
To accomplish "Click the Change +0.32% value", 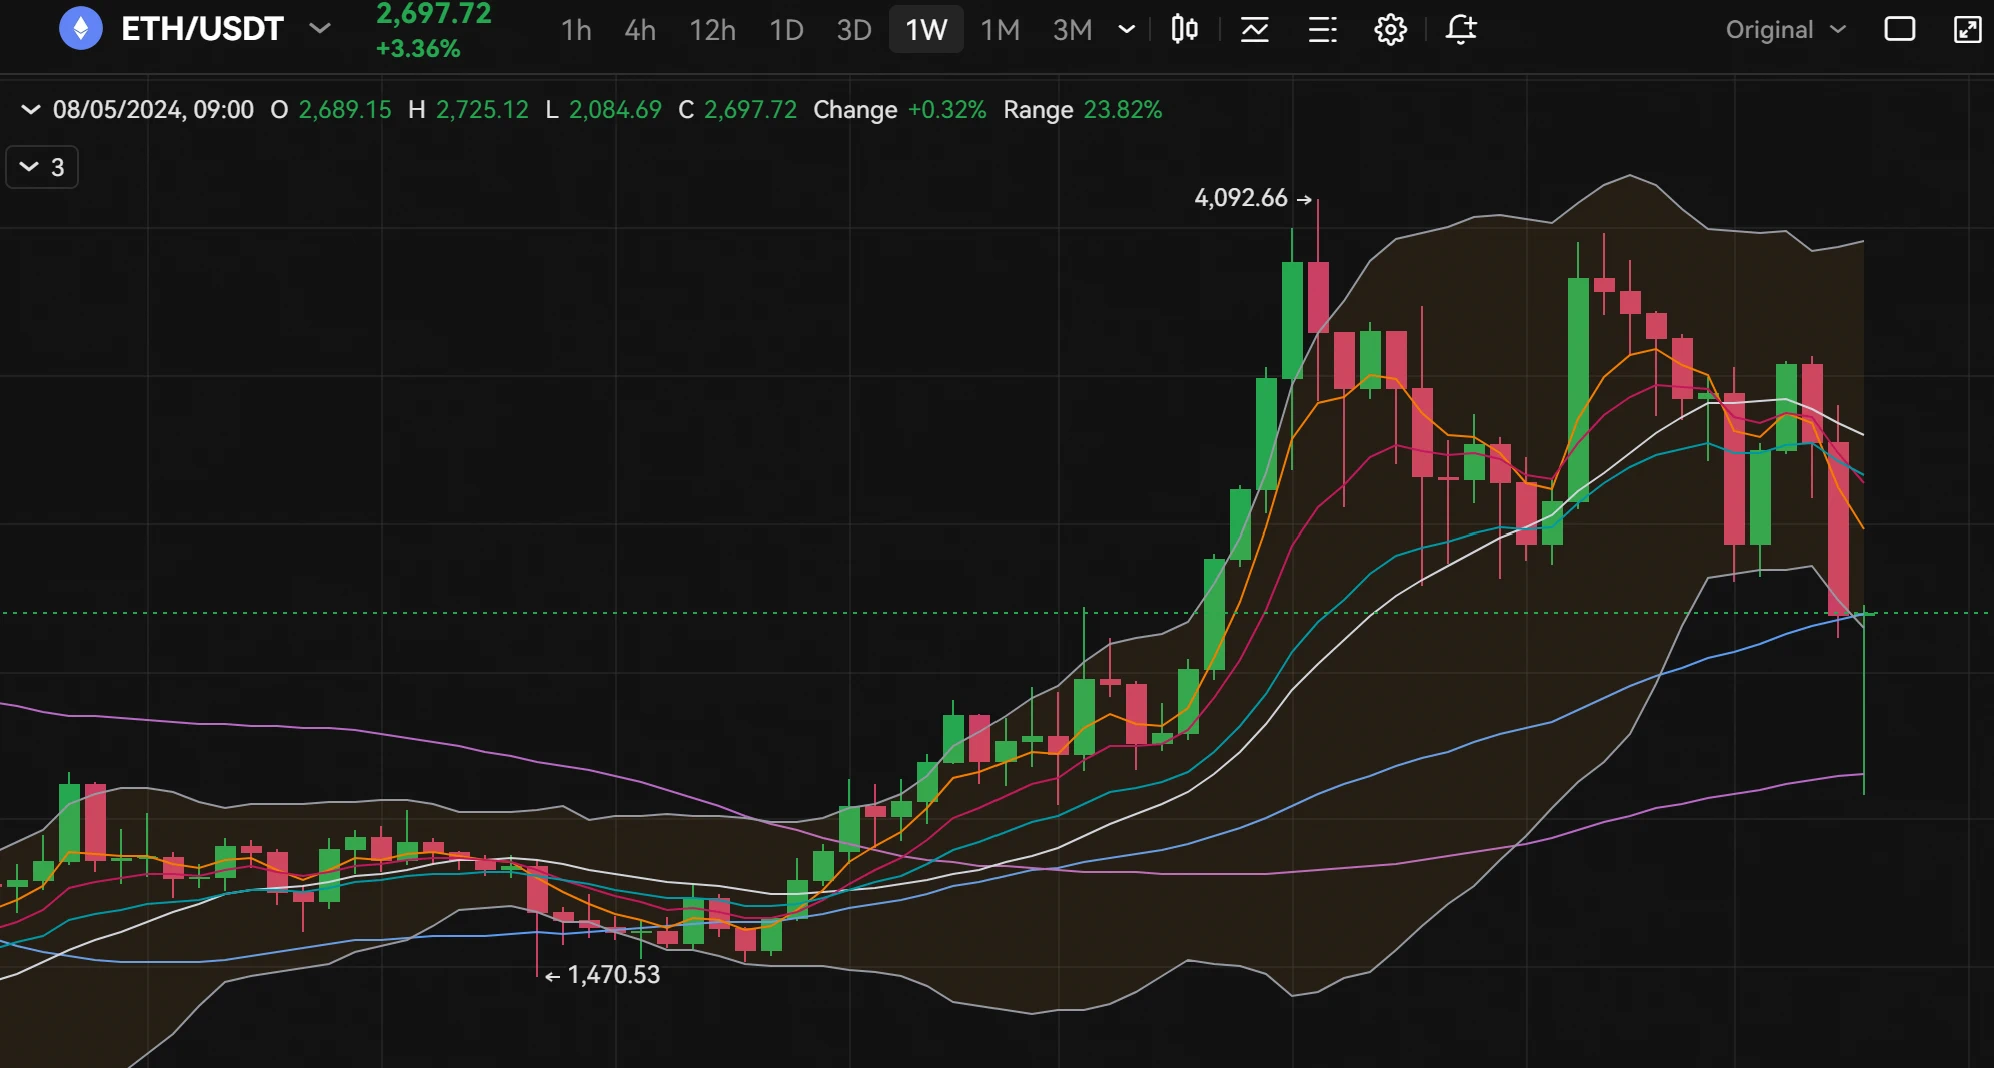I will point(900,110).
